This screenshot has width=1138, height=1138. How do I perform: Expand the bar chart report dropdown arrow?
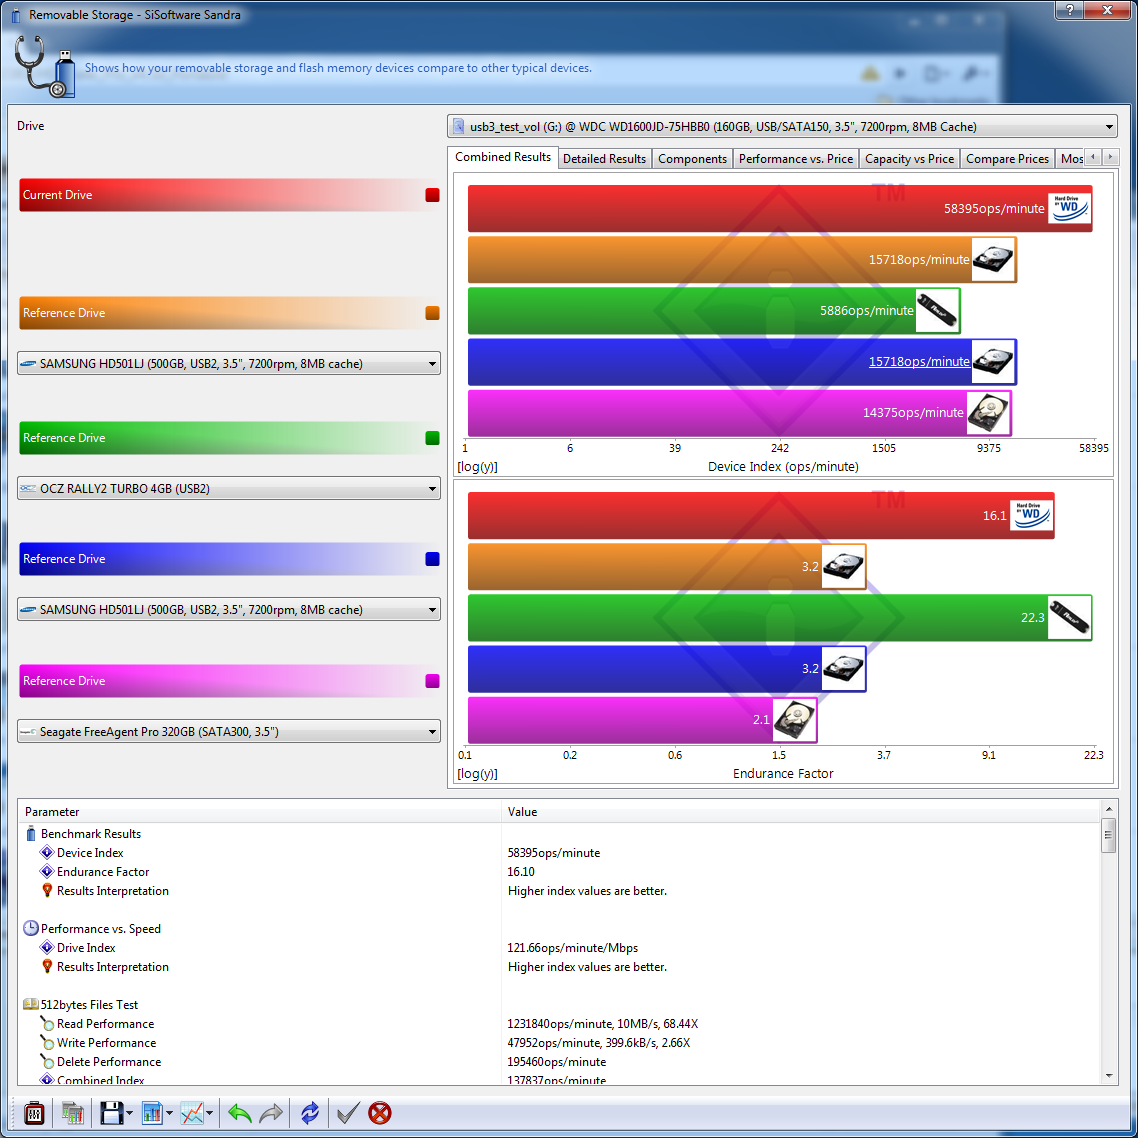coord(169,1113)
